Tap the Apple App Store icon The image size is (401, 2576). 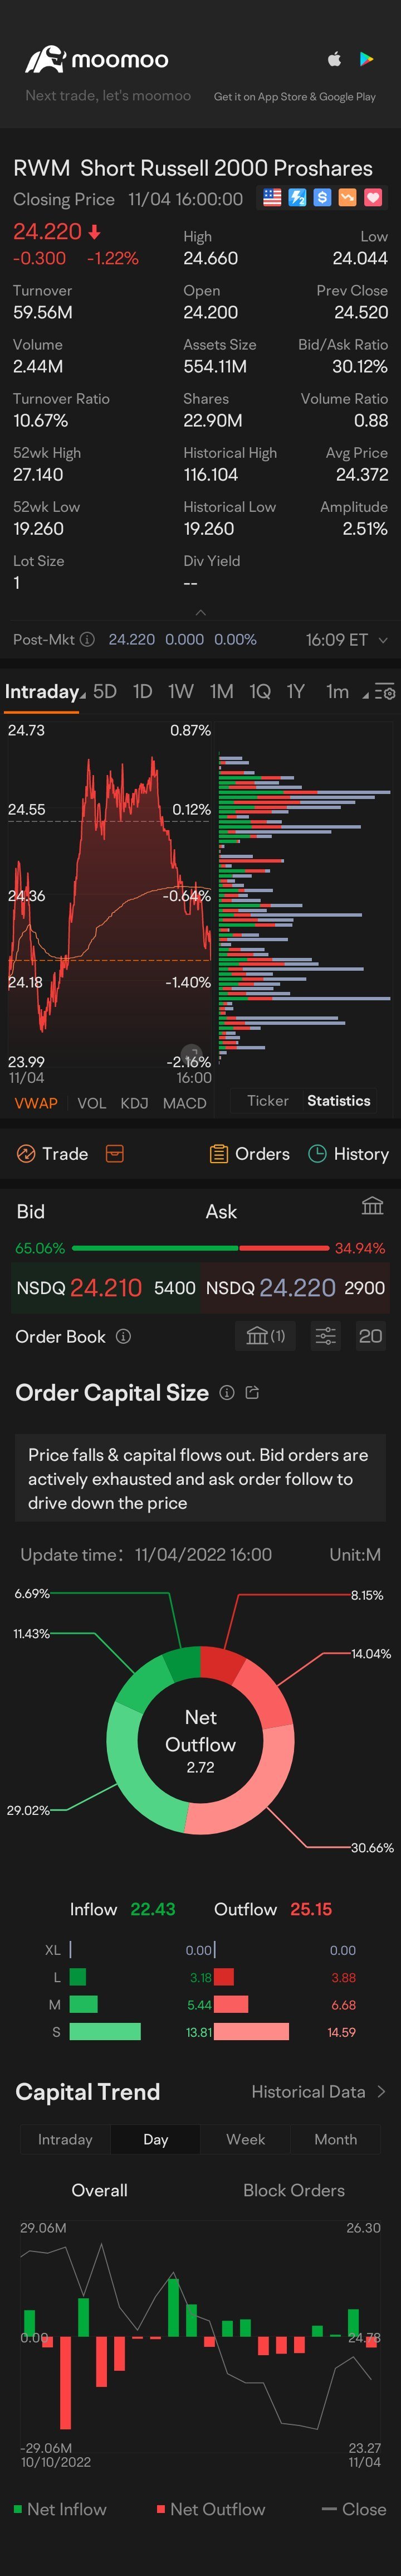(335, 59)
